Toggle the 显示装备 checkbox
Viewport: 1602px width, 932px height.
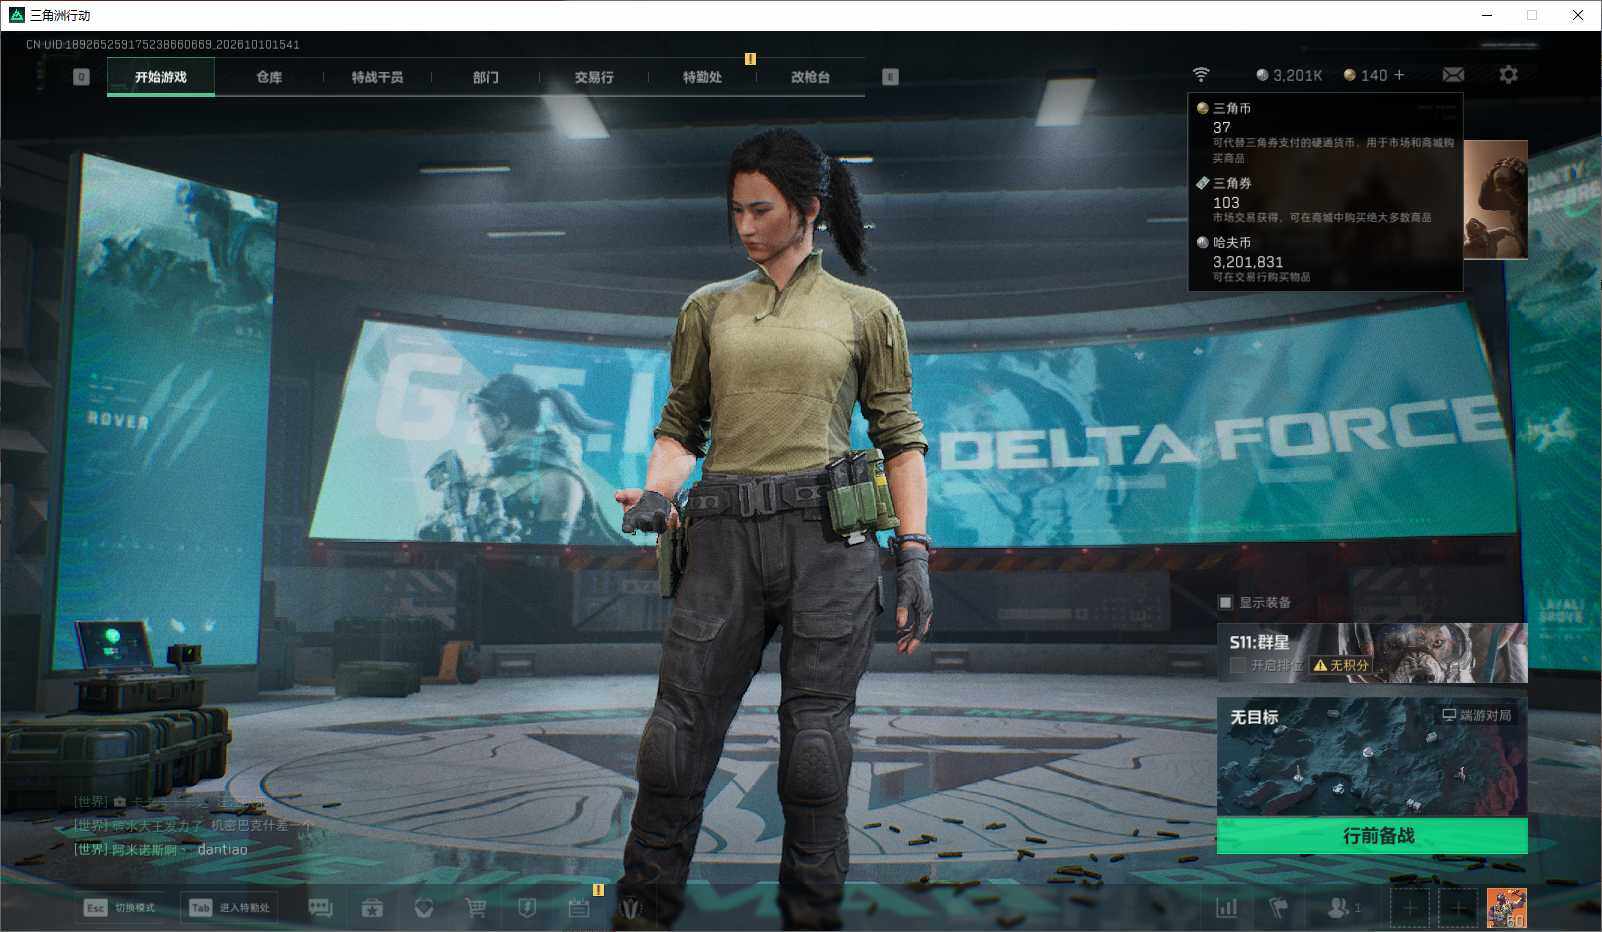[1225, 602]
